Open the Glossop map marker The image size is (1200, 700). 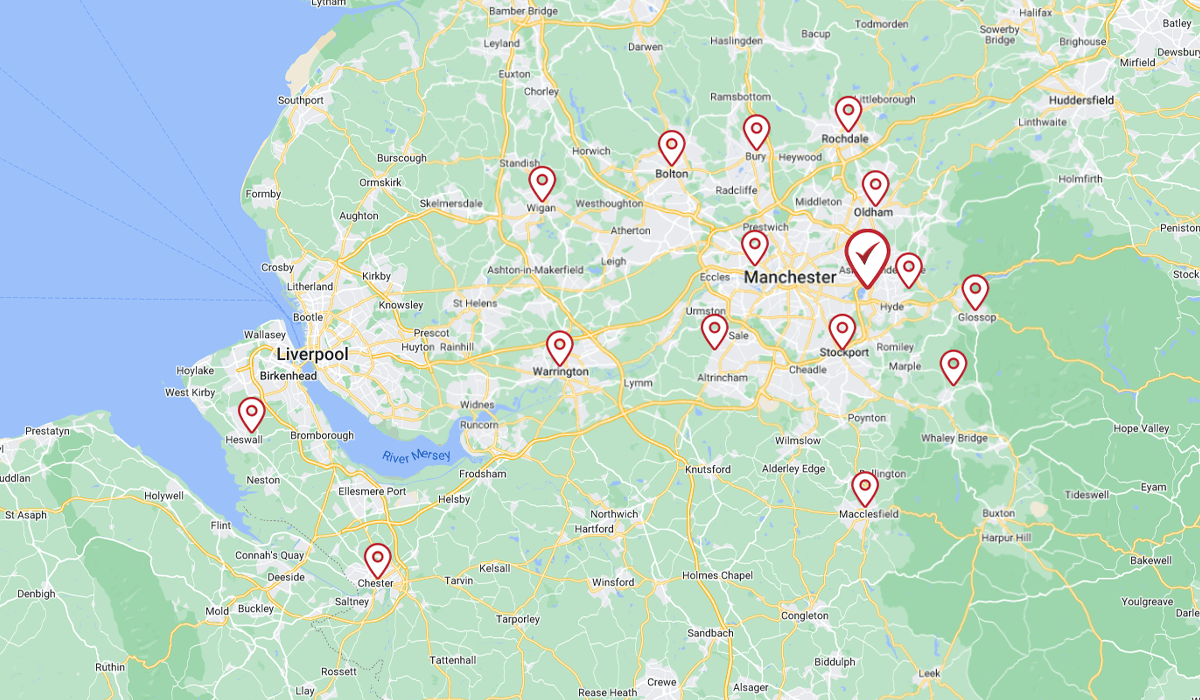click(x=975, y=292)
